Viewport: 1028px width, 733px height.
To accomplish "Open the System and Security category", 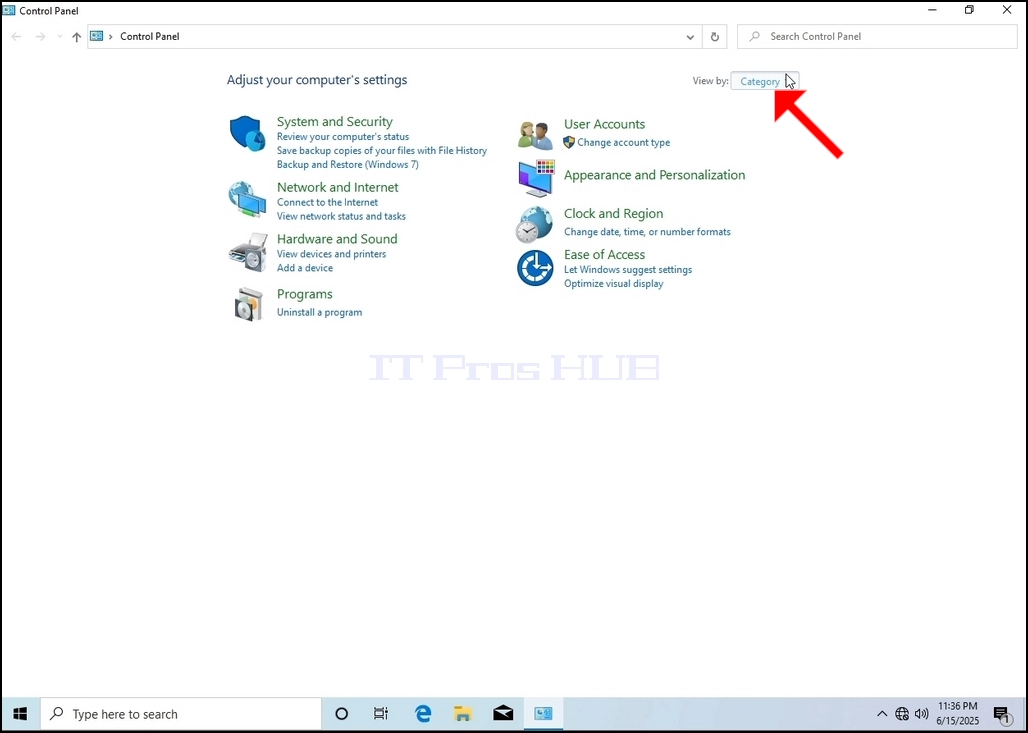I will point(334,121).
